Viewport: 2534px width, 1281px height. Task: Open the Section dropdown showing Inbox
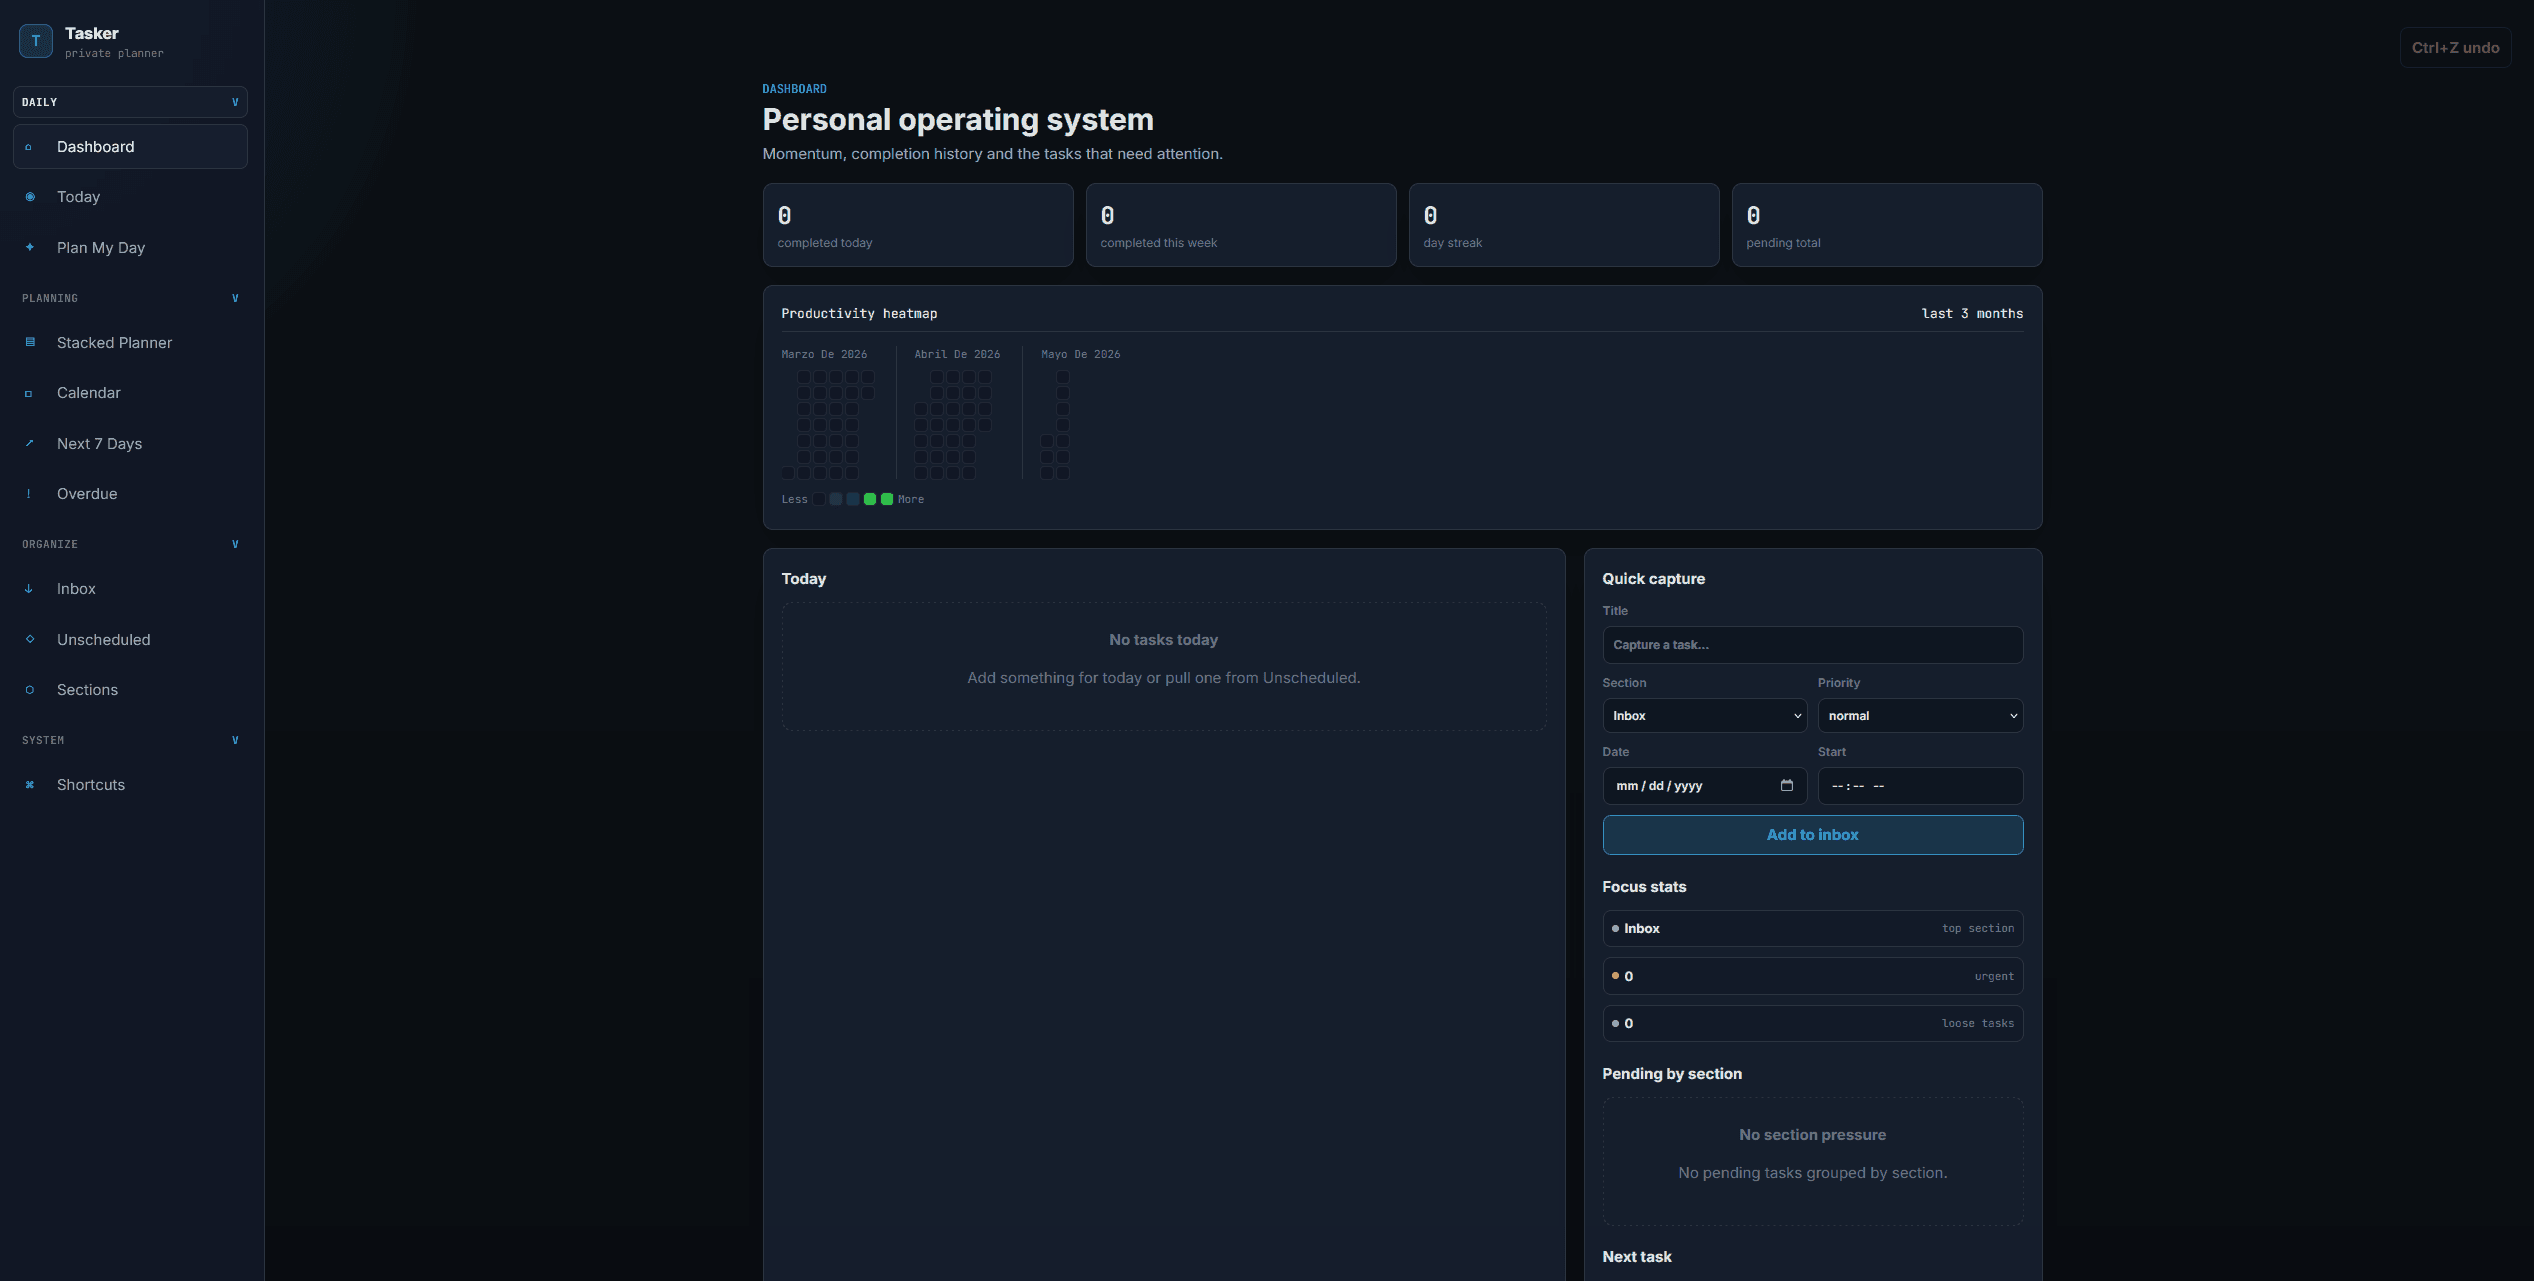(x=1704, y=716)
